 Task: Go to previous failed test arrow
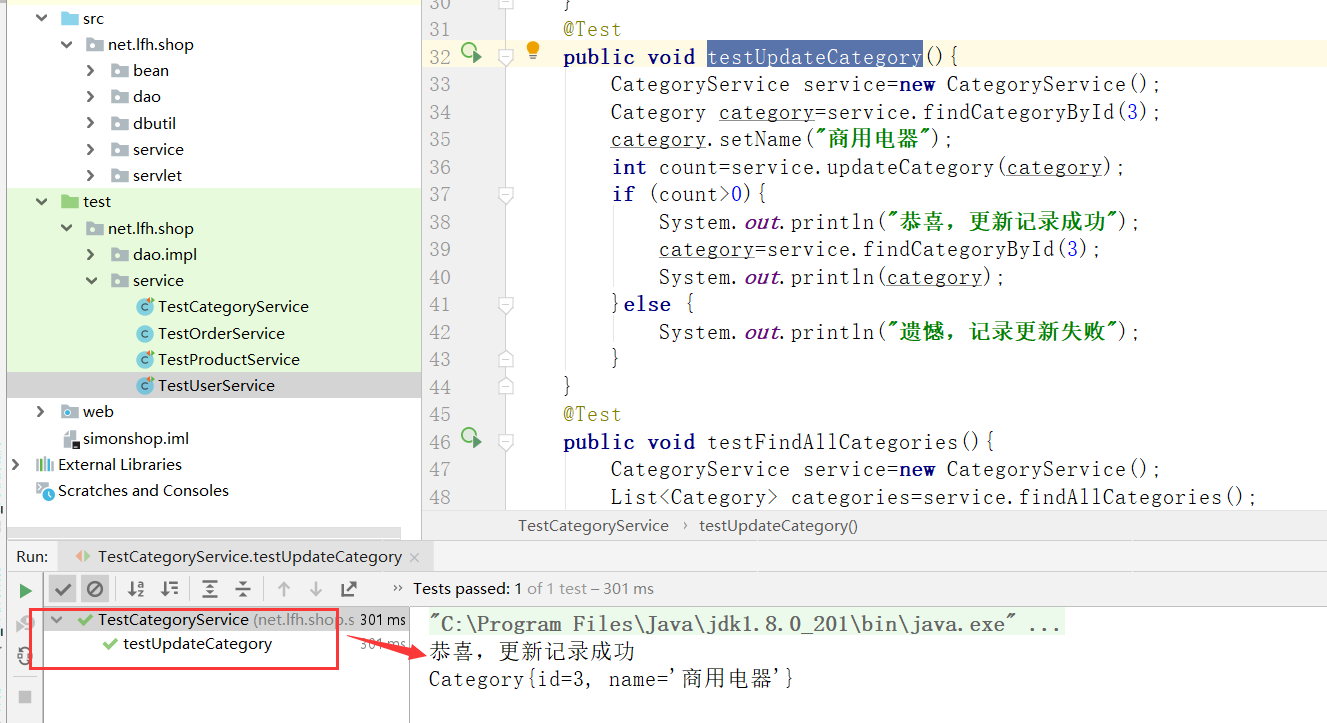point(284,590)
